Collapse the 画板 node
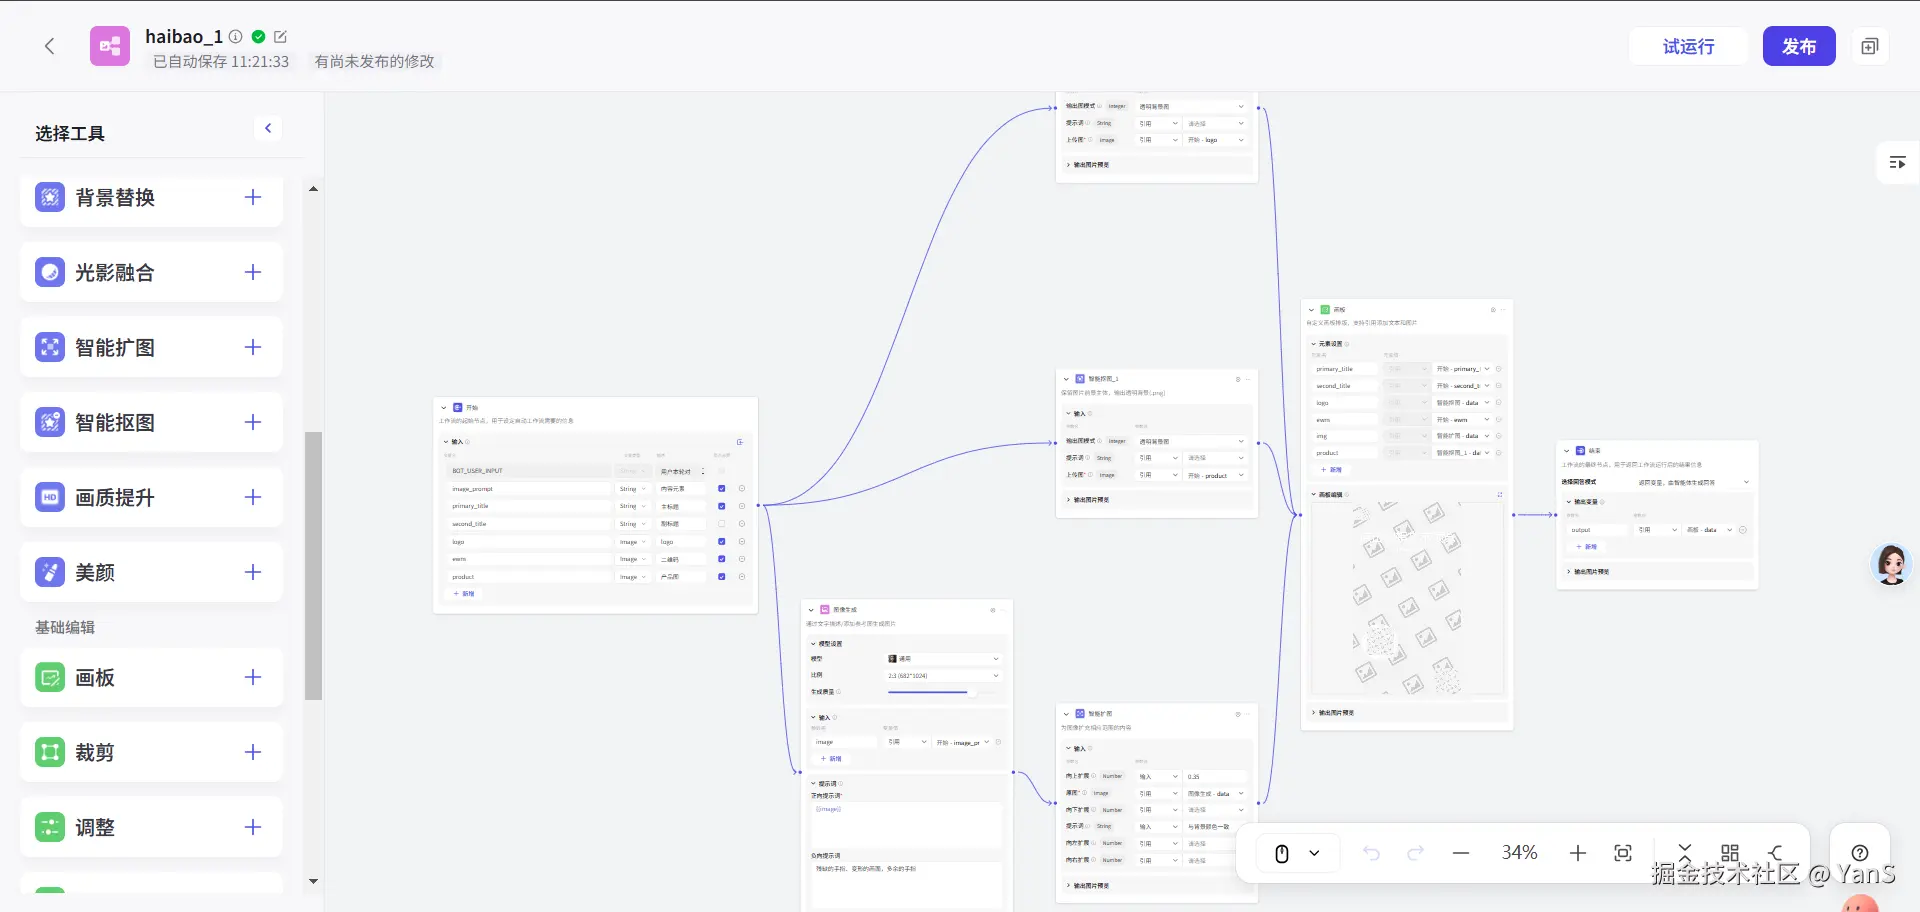Viewport: 1920px width, 912px height. 1311,310
